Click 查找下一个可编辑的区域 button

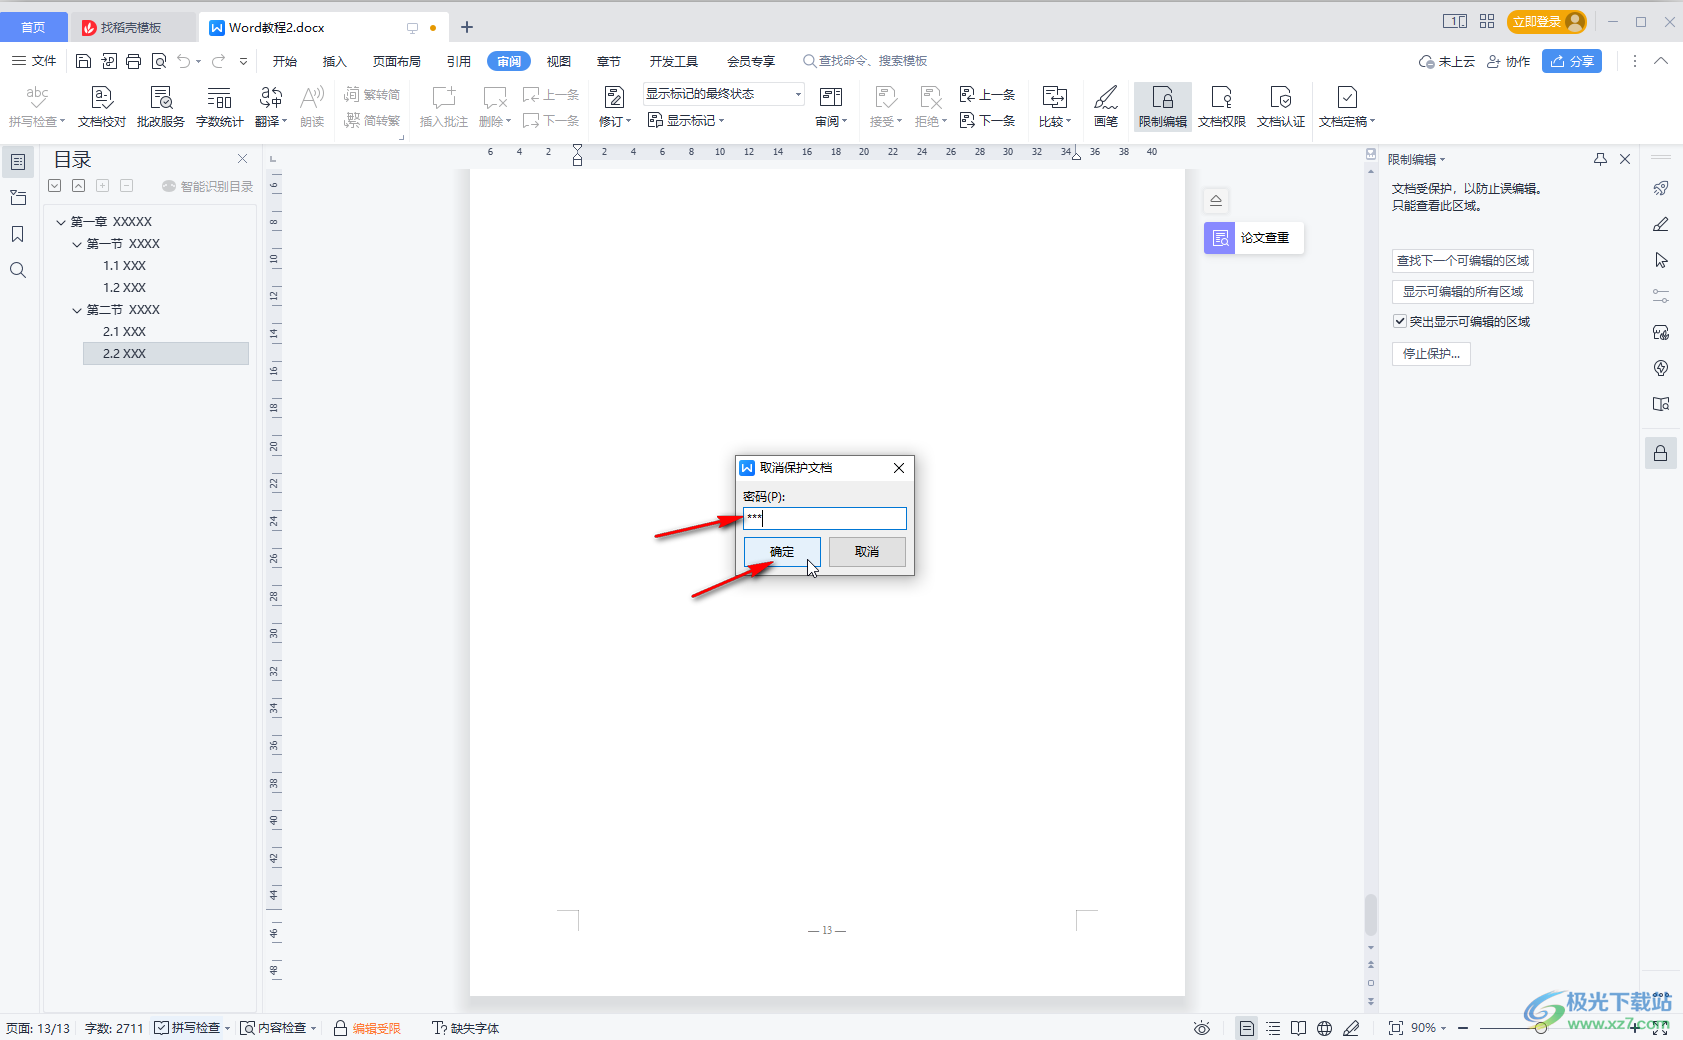point(1463,260)
